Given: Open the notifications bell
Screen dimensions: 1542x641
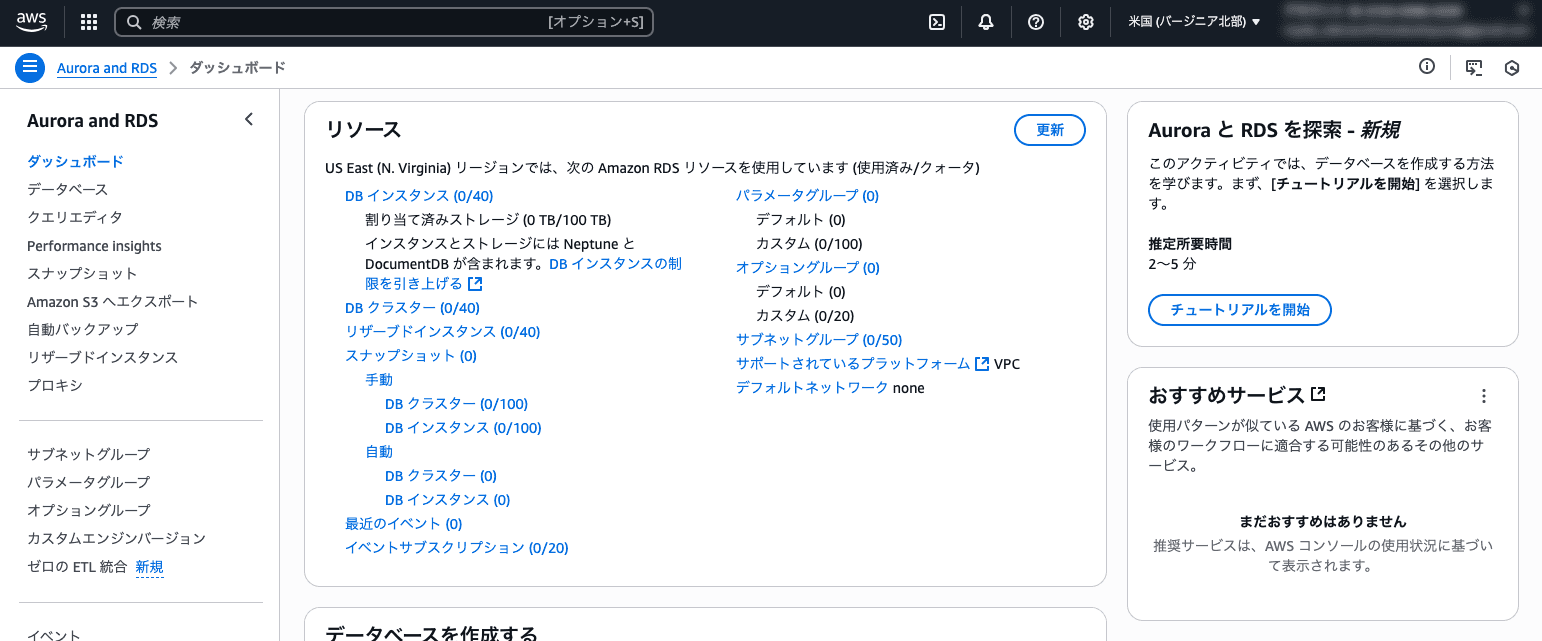Looking at the screenshot, I should [x=986, y=21].
